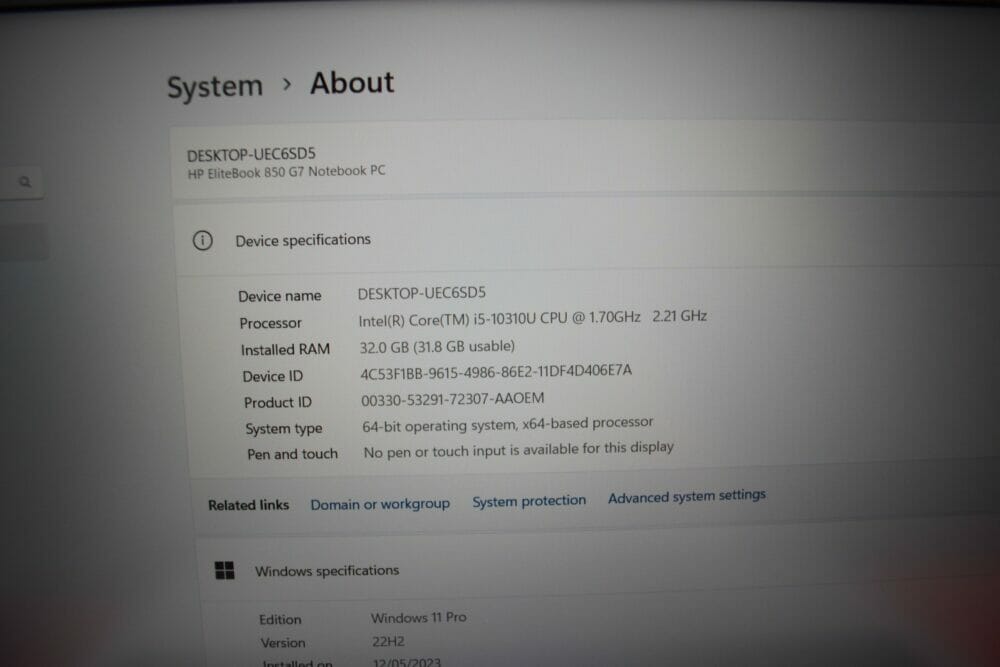Screen dimensions: 1000x667
Task: Click the Device name value DESKTOP-UEC6SD5
Action: pos(422,293)
